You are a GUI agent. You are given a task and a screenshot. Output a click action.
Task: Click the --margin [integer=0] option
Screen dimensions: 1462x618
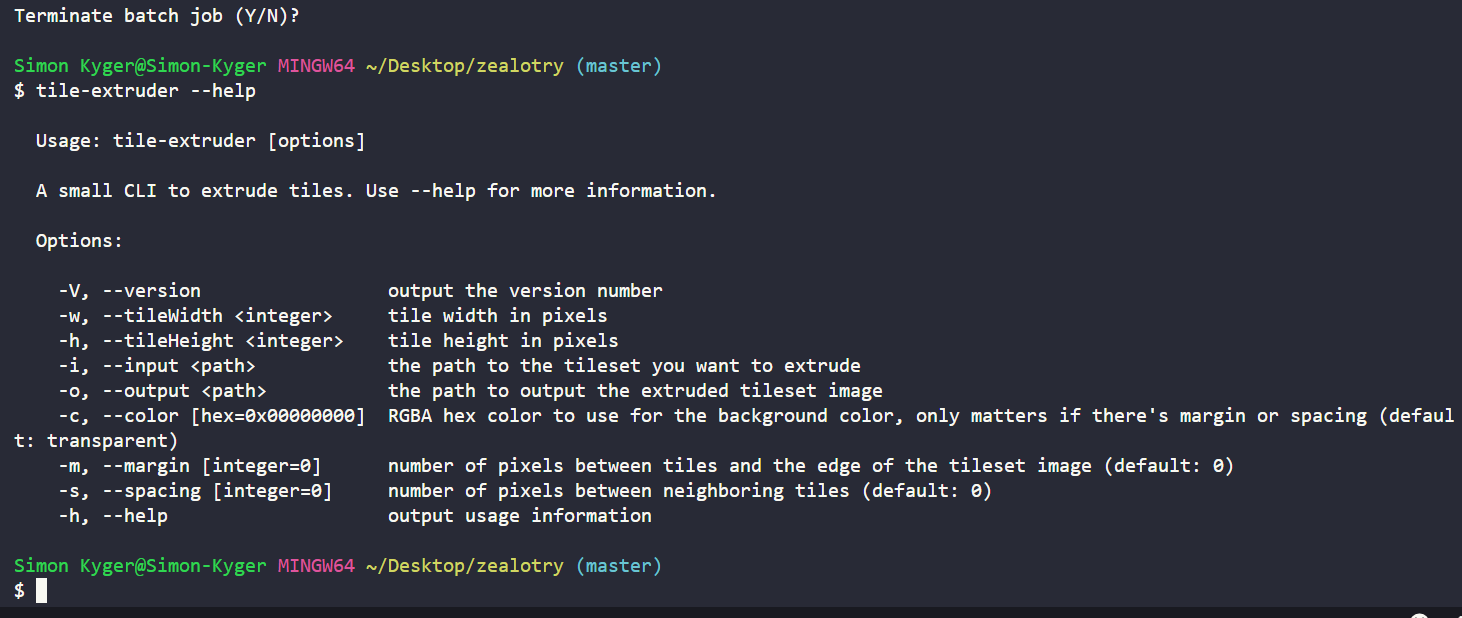point(212,466)
